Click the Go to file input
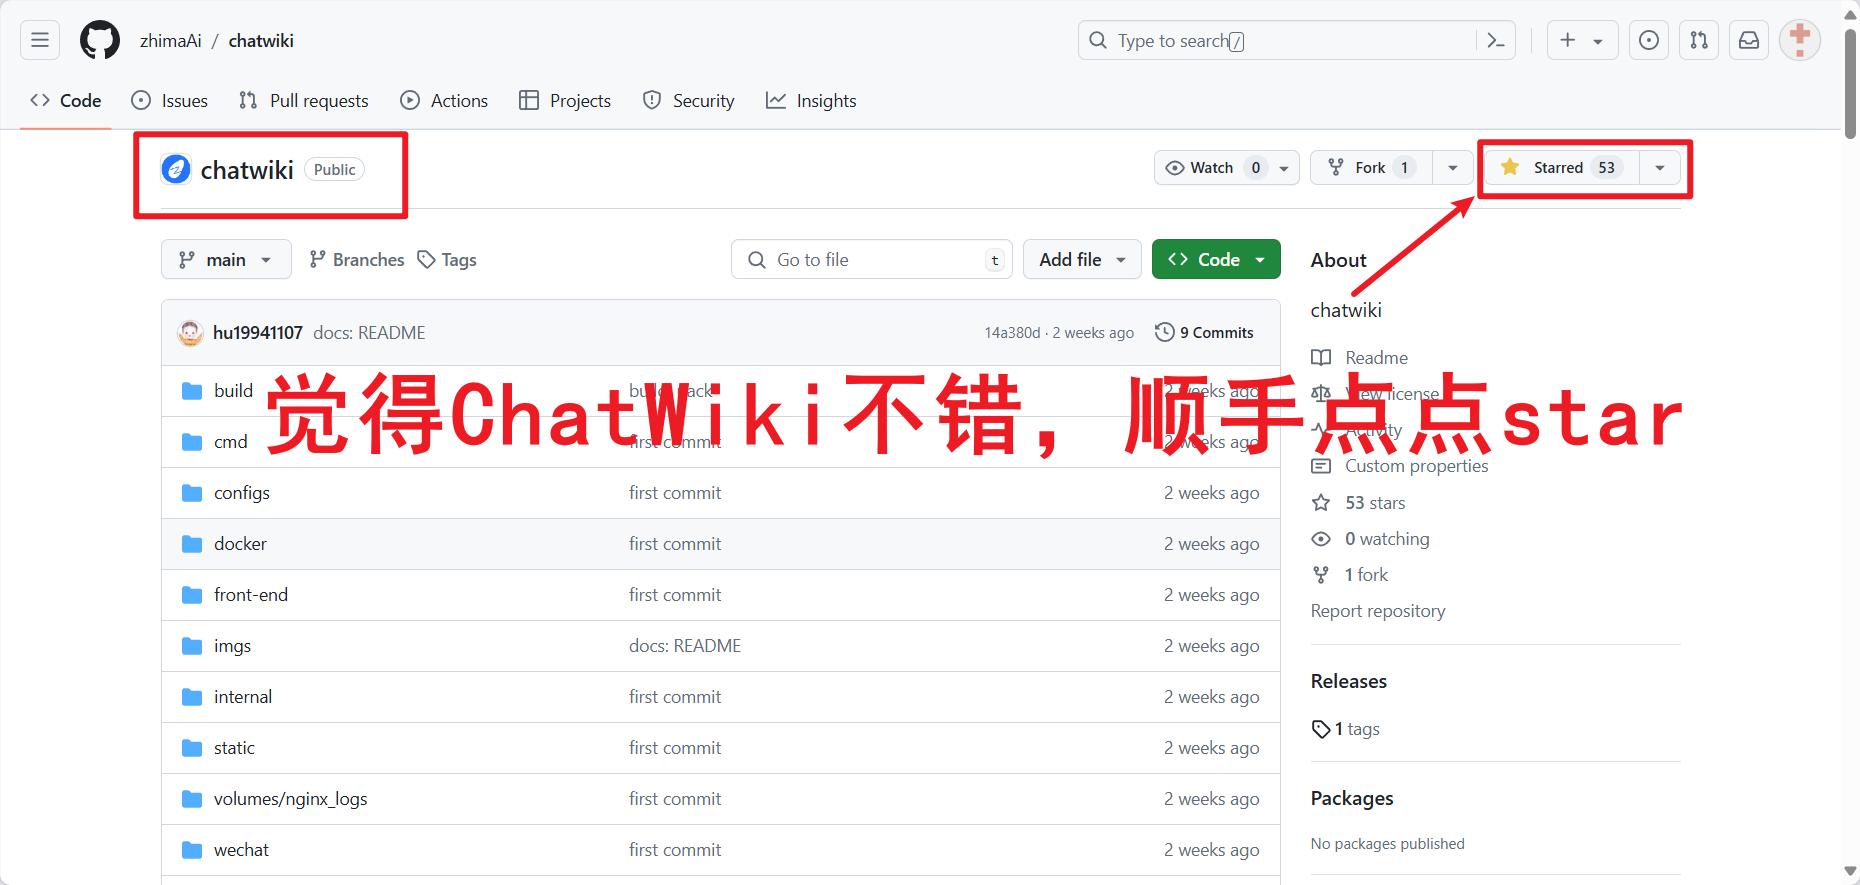The image size is (1860, 885). coord(872,259)
